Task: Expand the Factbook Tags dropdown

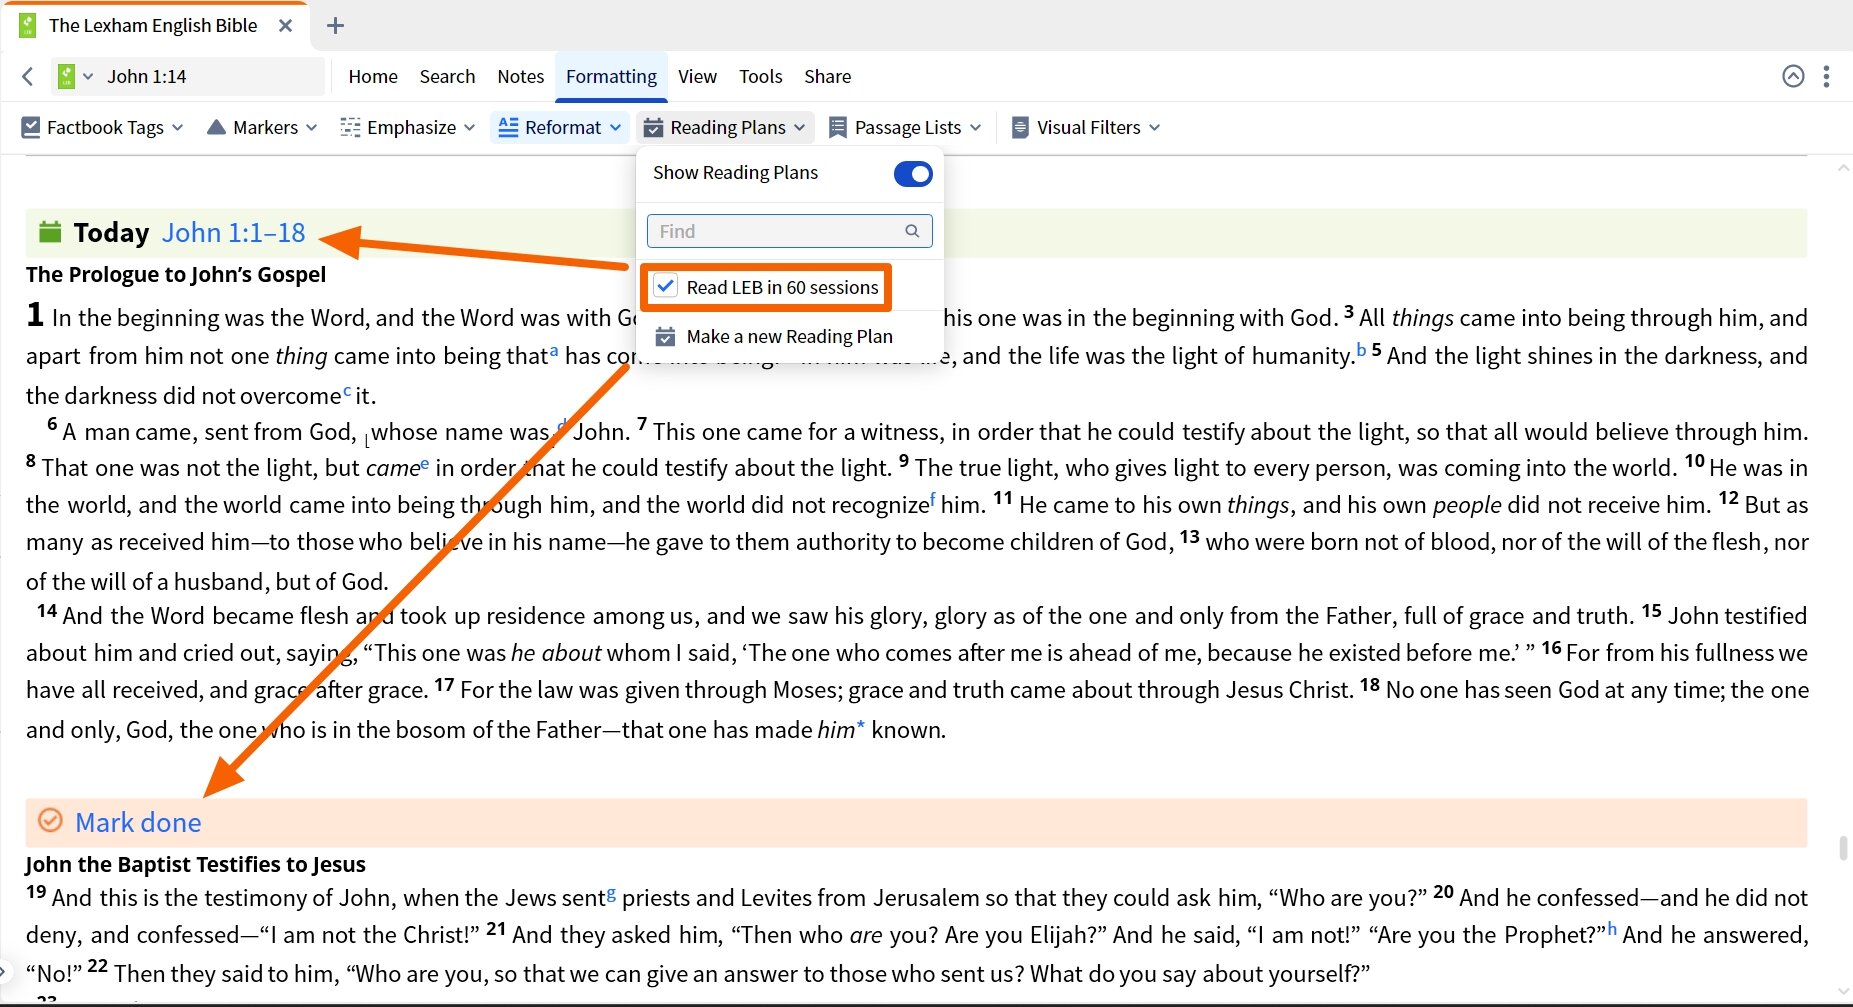Action: (178, 127)
